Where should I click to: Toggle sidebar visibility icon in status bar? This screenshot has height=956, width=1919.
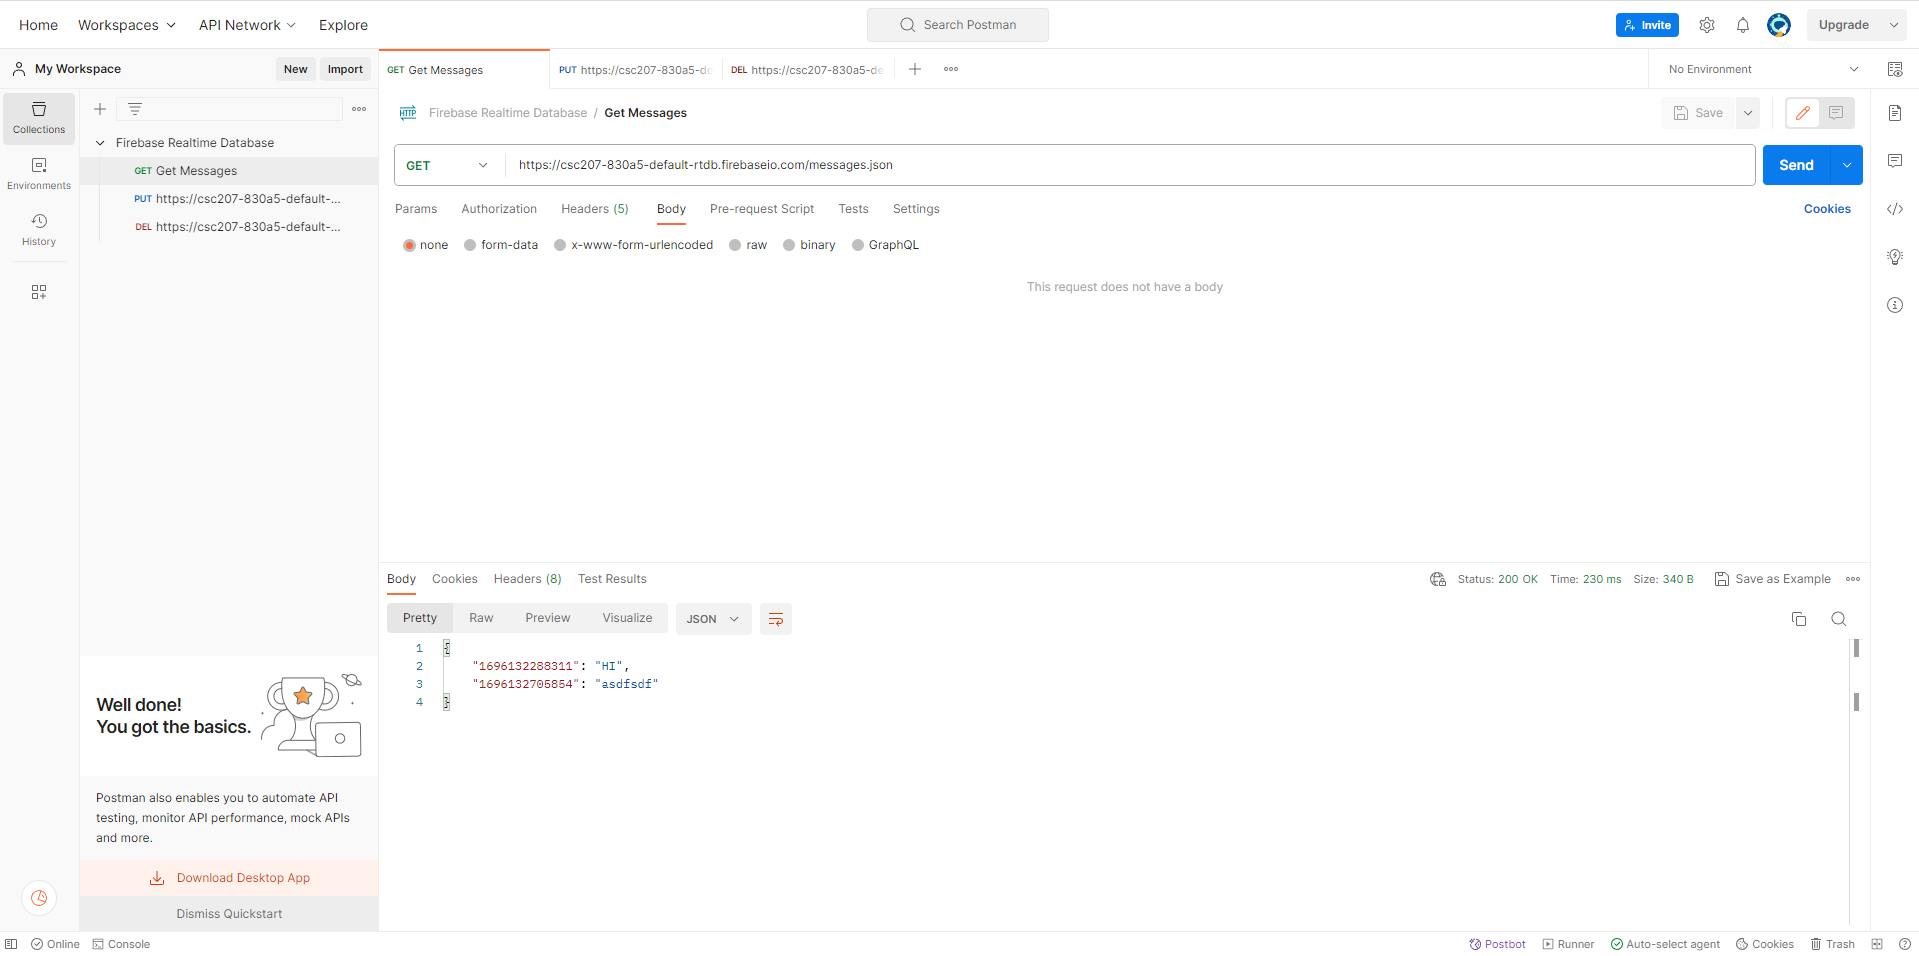(x=11, y=944)
